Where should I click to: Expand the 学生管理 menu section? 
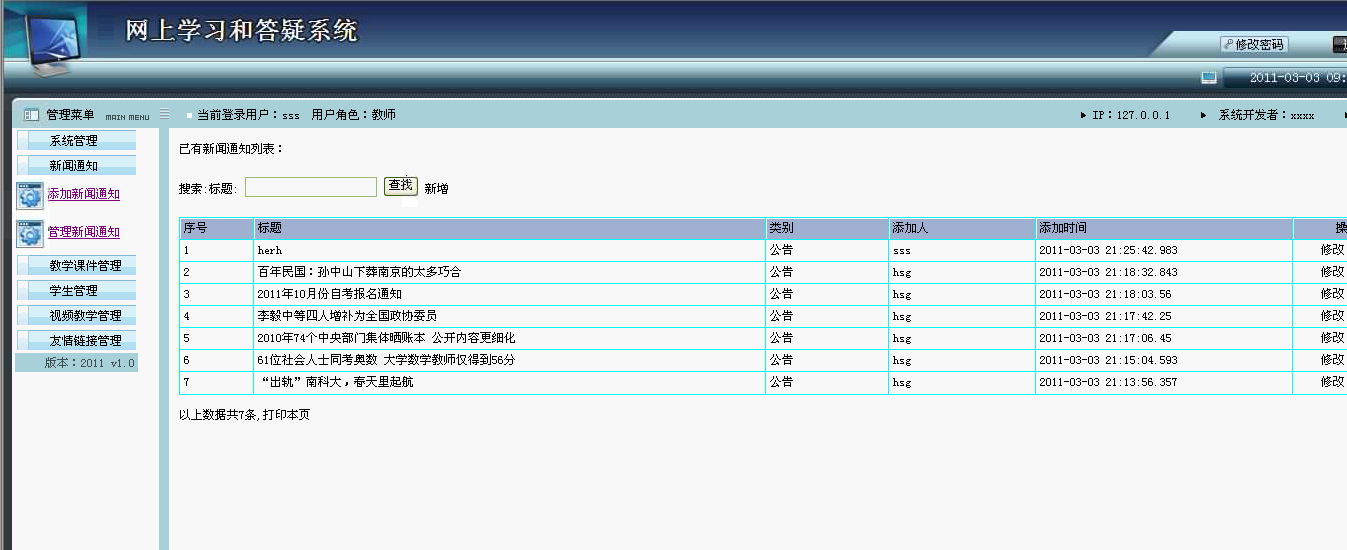(76, 291)
